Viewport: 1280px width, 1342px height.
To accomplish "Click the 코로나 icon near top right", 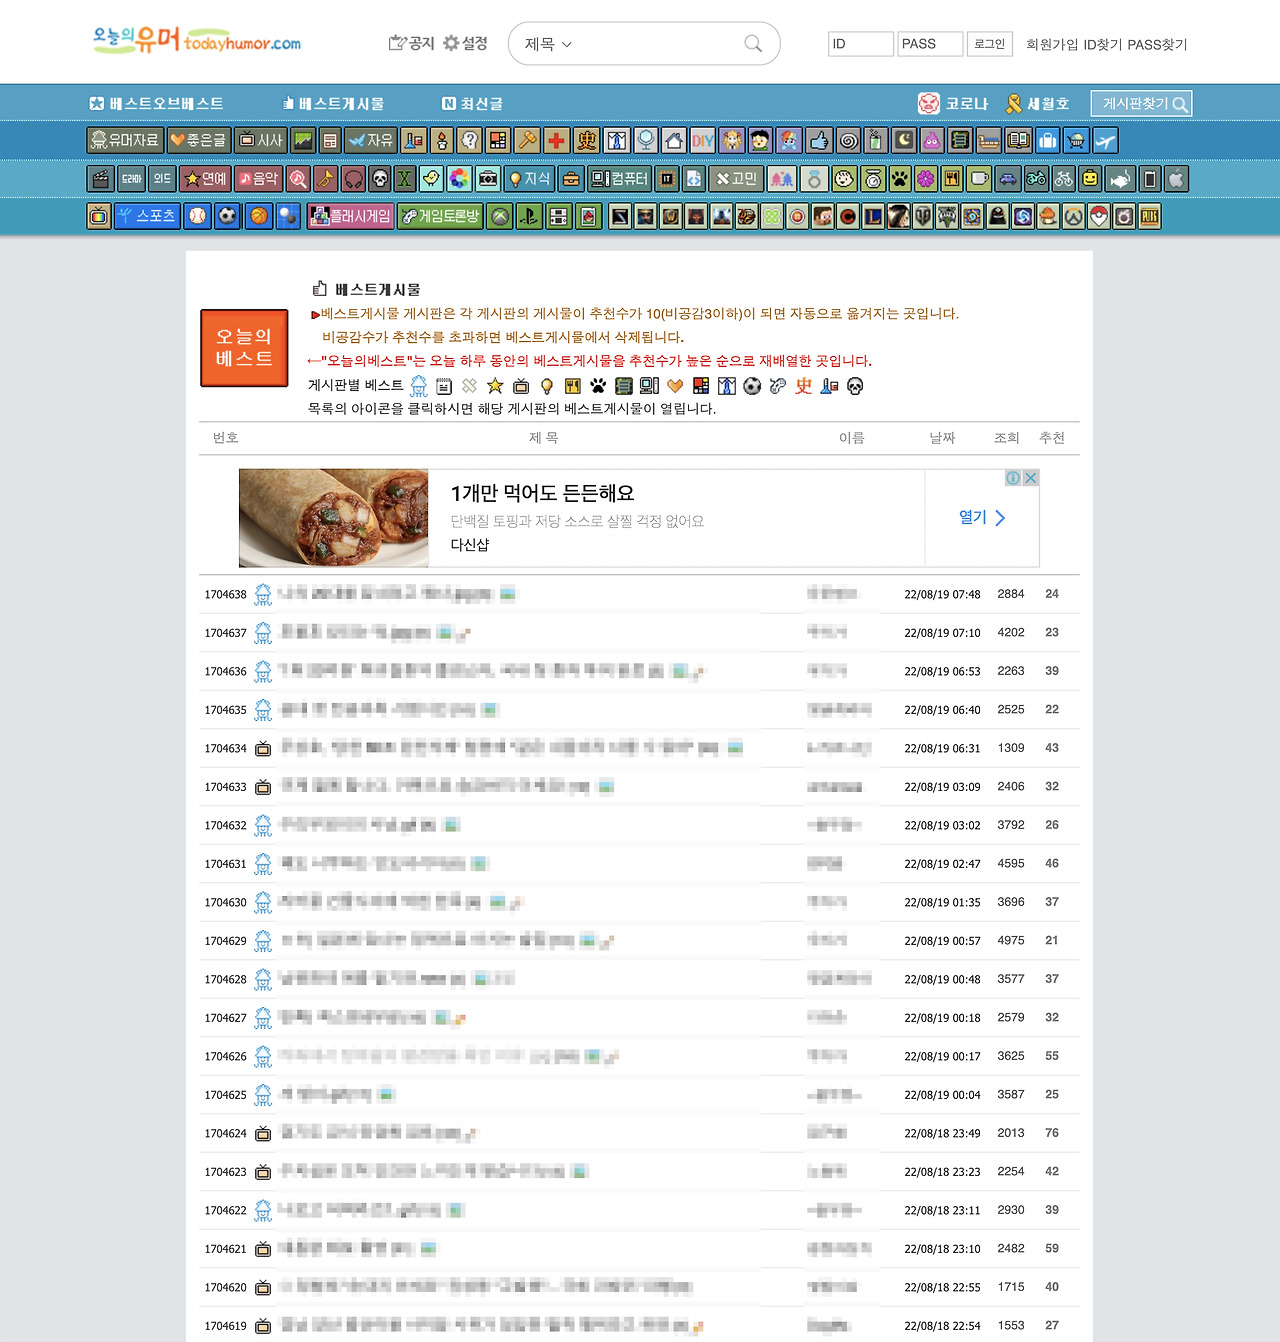I will pyautogui.click(x=927, y=103).
